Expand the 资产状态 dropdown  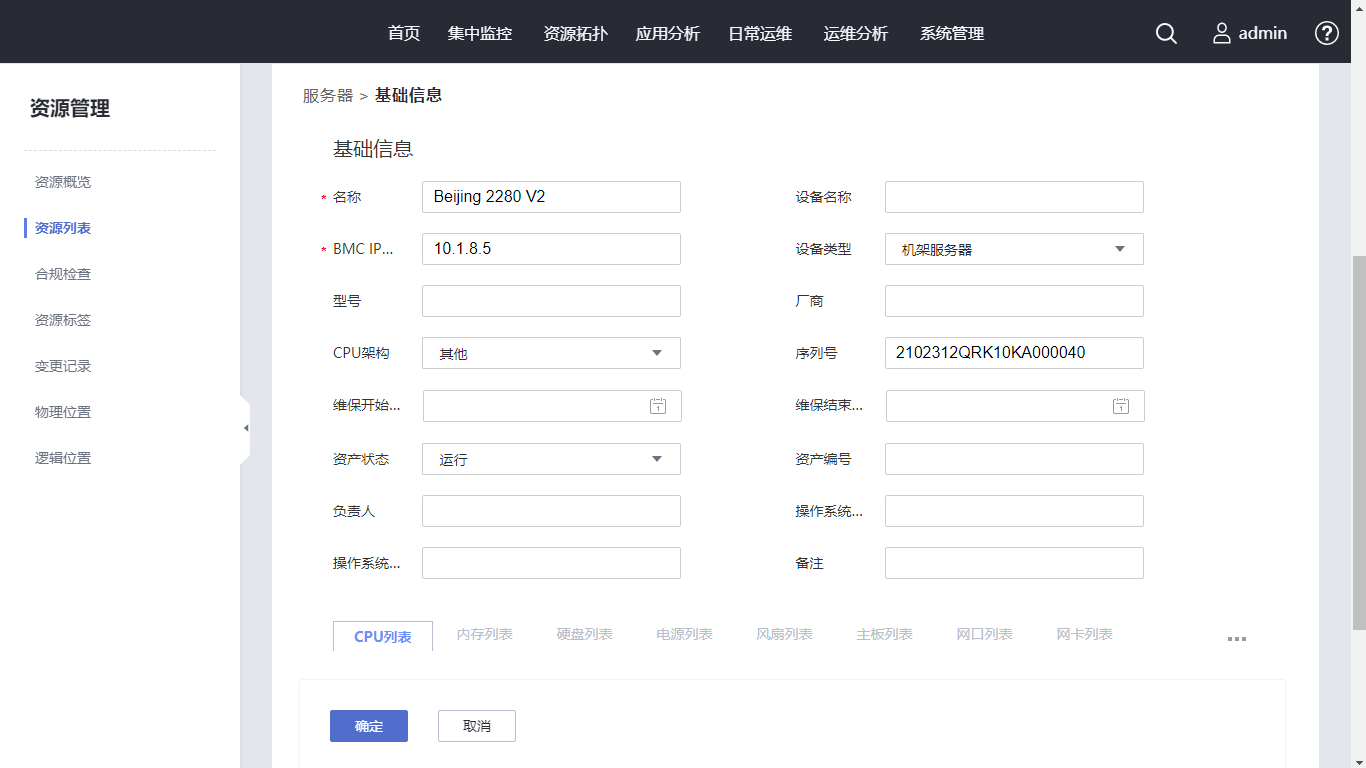[x=656, y=459]
